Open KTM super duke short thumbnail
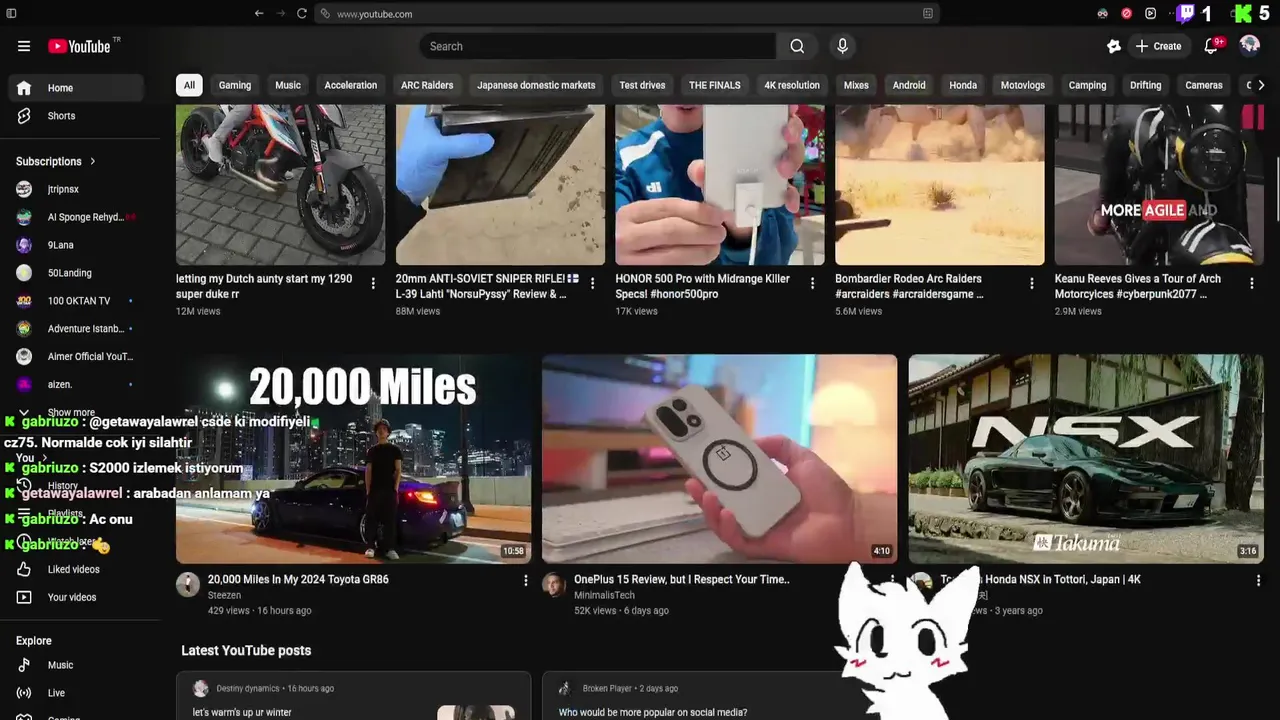1280x720 pixels. point(280,185)
